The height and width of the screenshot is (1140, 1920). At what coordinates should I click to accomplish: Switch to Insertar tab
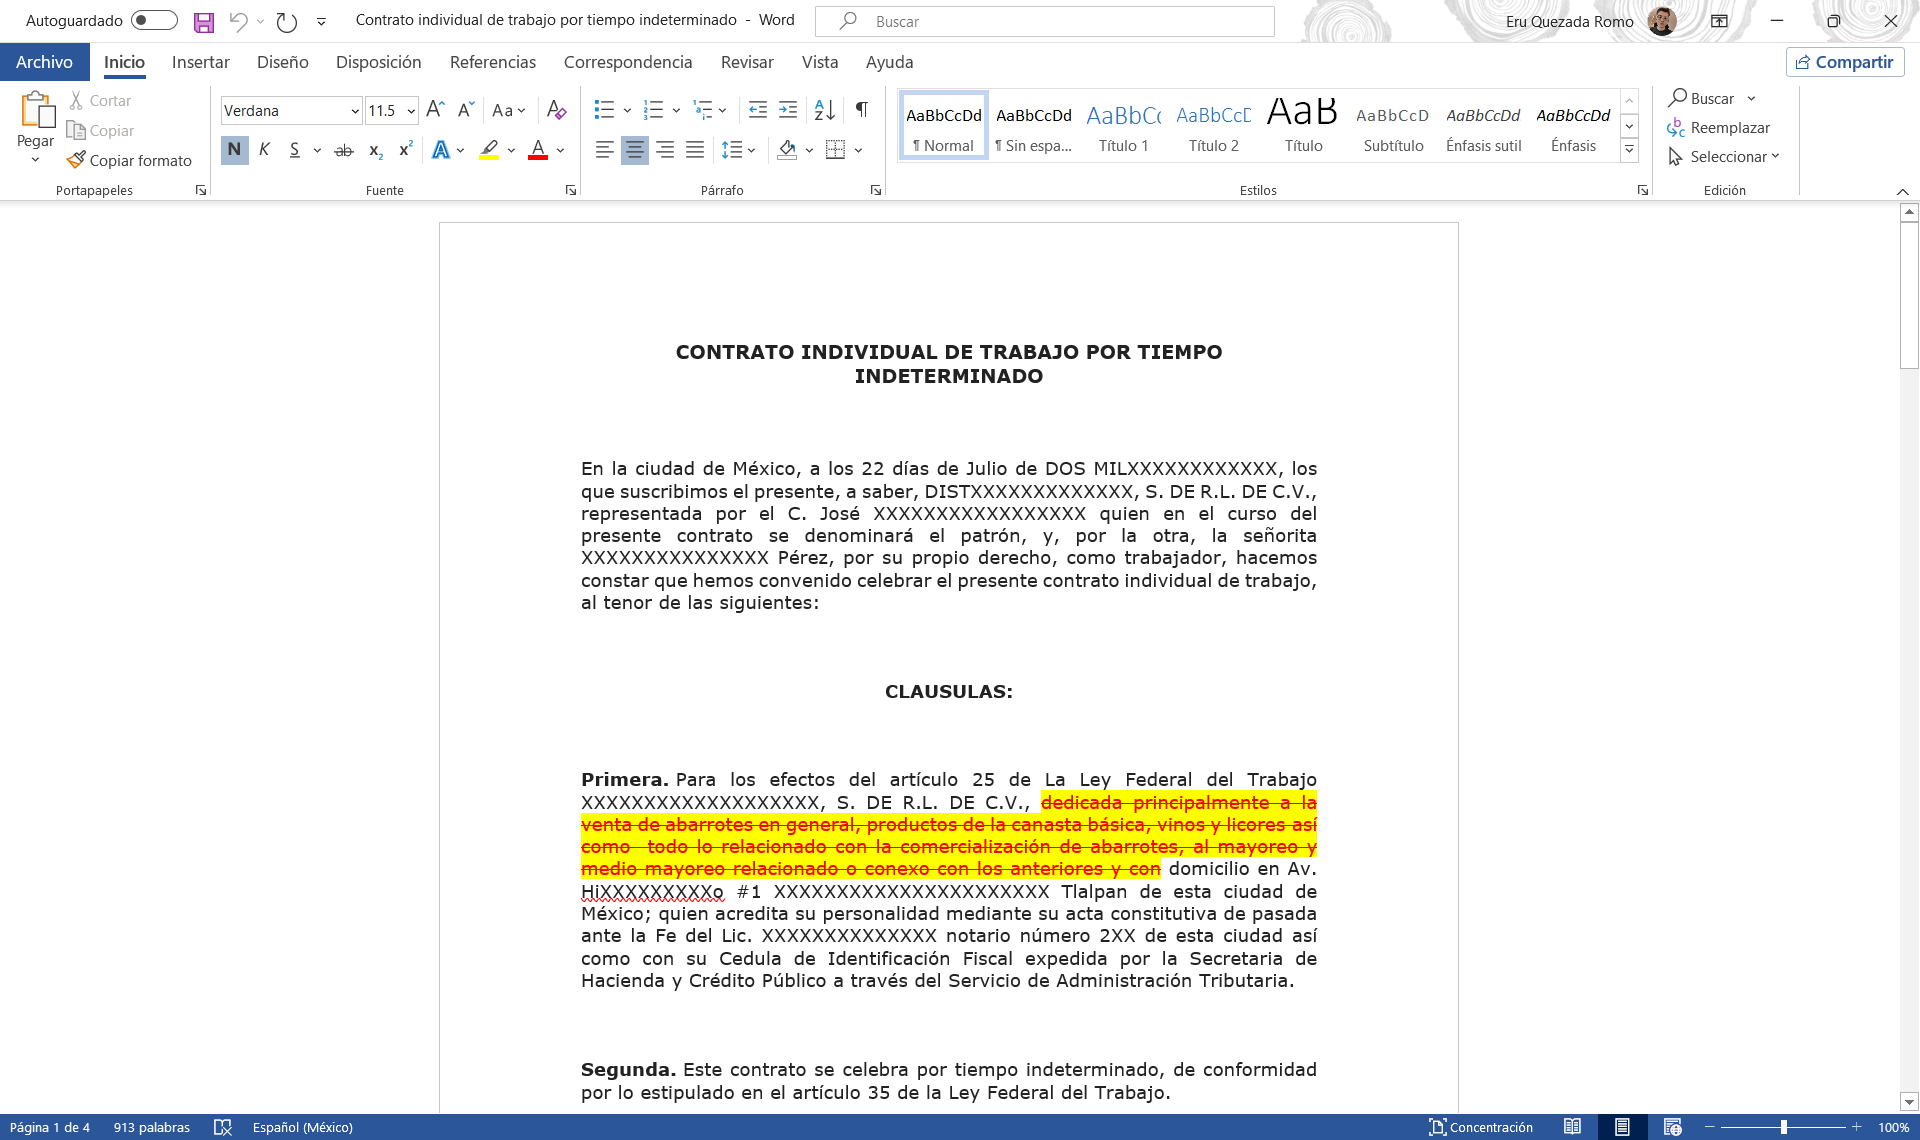point(200,62)
